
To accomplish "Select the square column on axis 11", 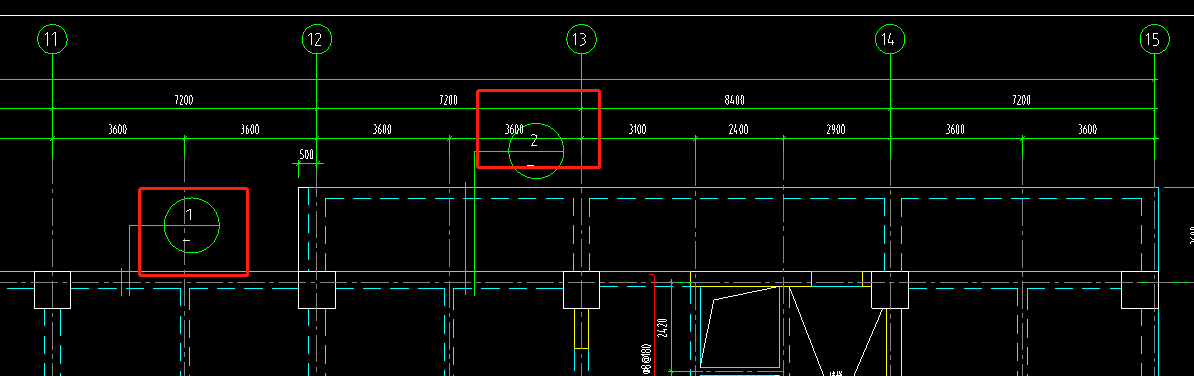I will click(53, 290).
